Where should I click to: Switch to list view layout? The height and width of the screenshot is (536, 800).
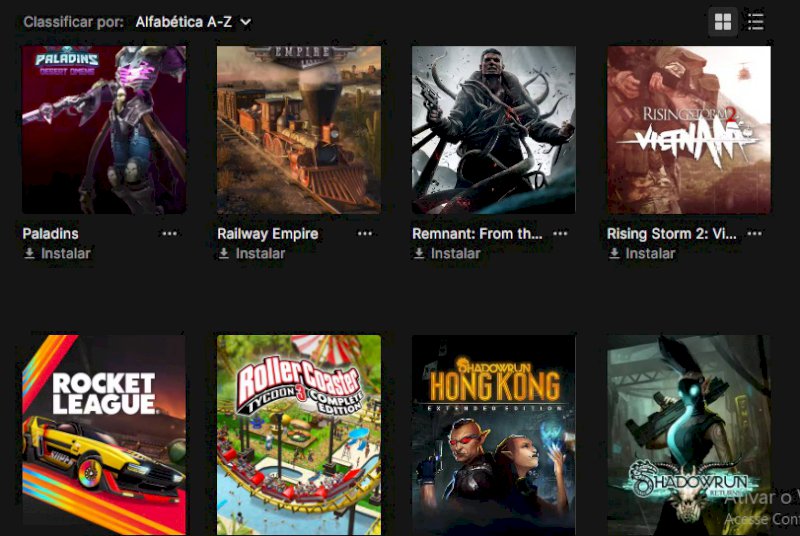tap(755, 22)
